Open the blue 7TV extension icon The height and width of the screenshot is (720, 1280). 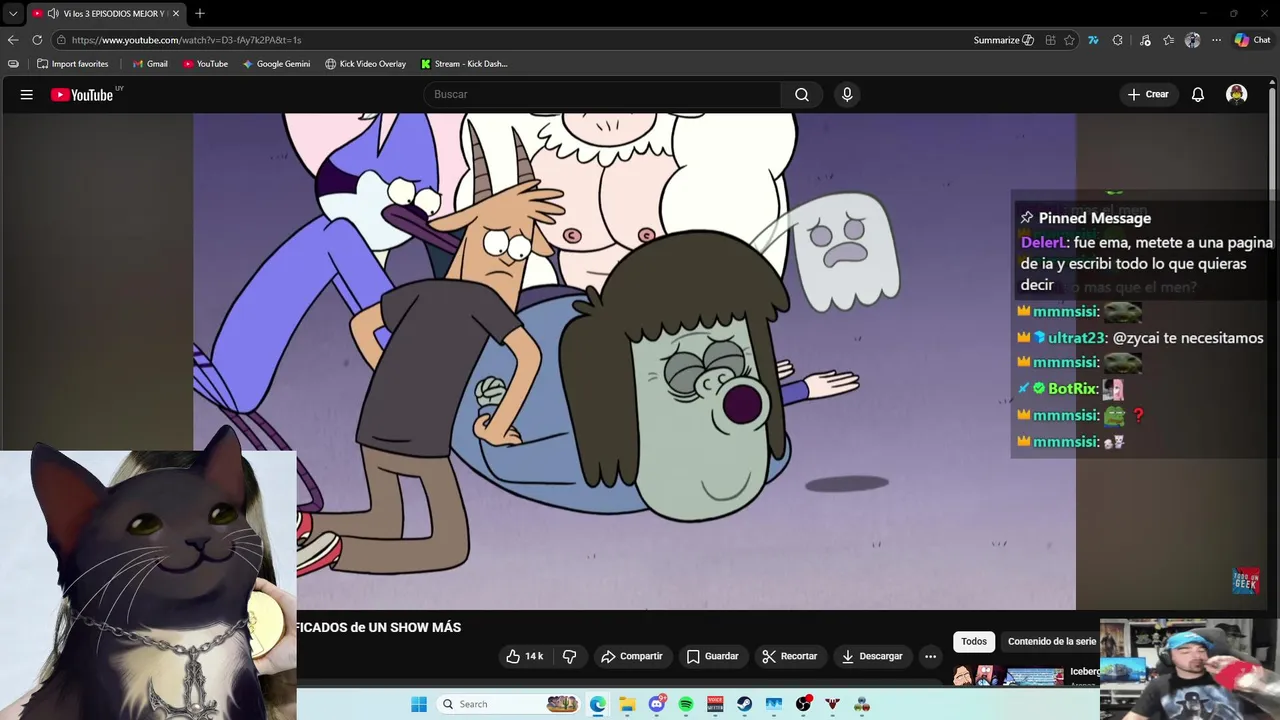pos(1093,40)
